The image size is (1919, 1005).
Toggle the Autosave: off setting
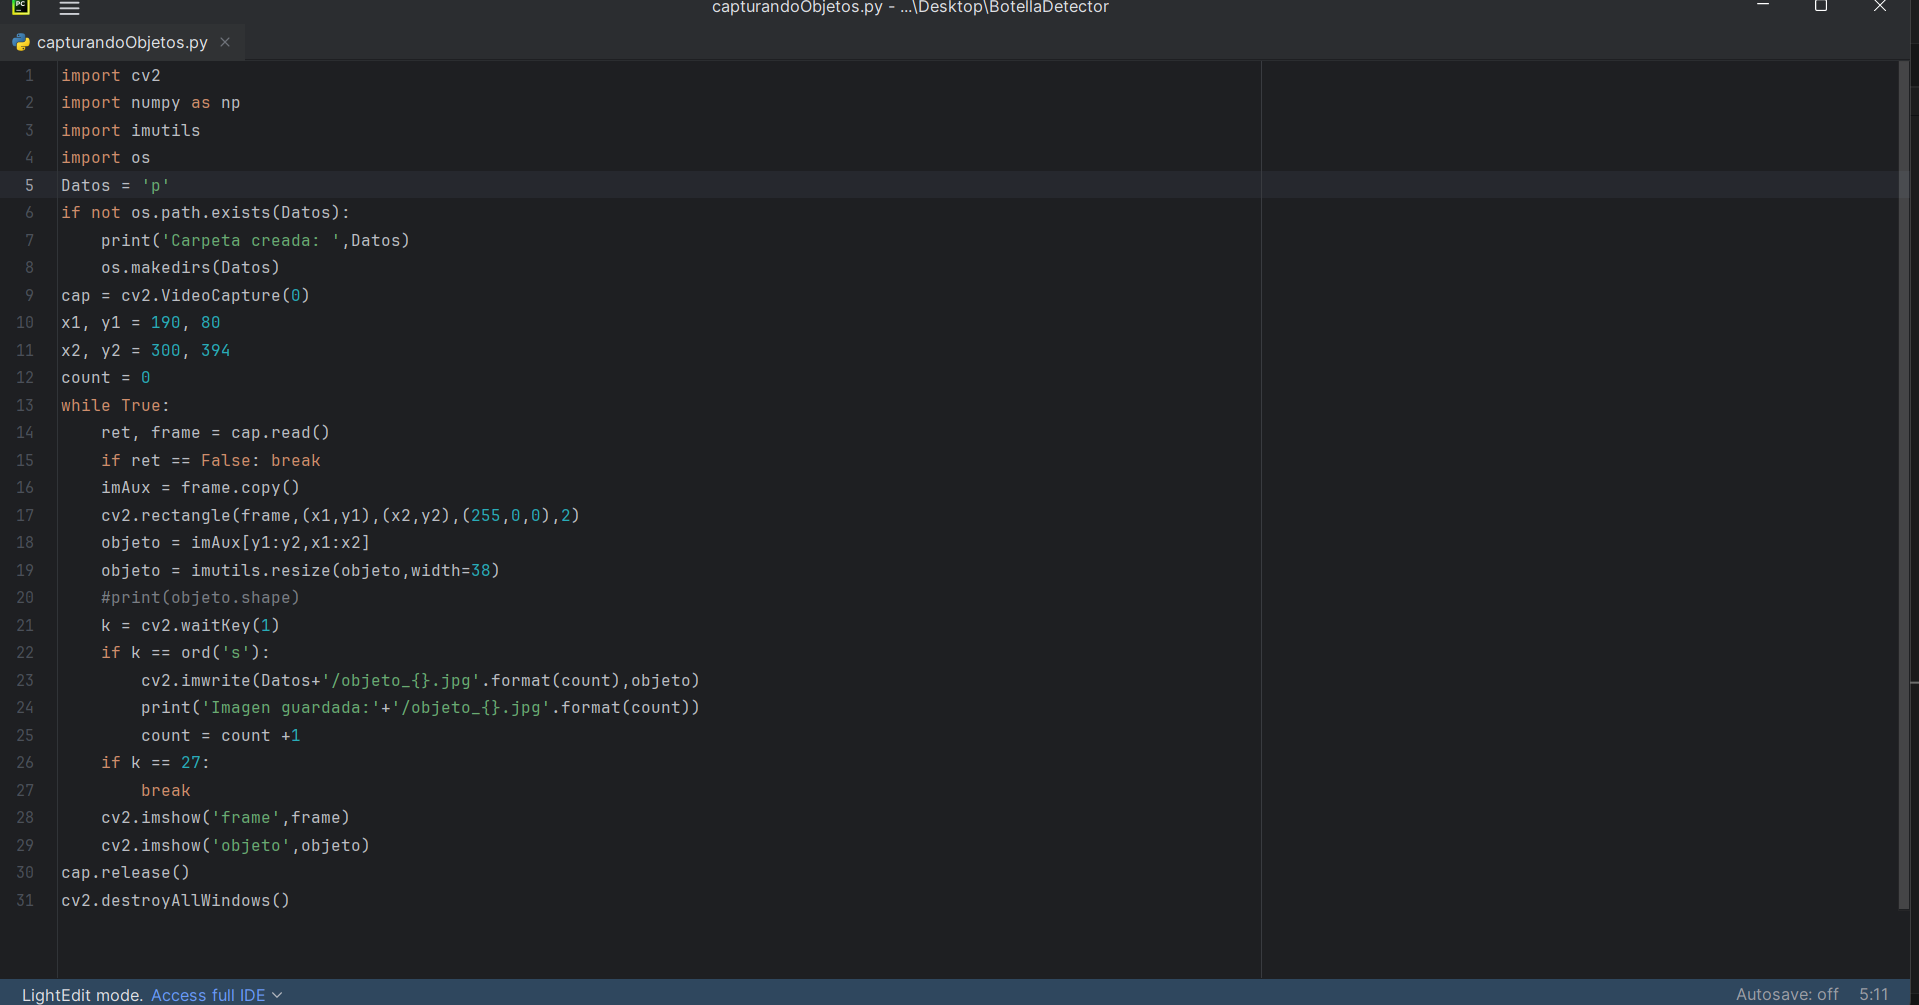point(1787,994)
